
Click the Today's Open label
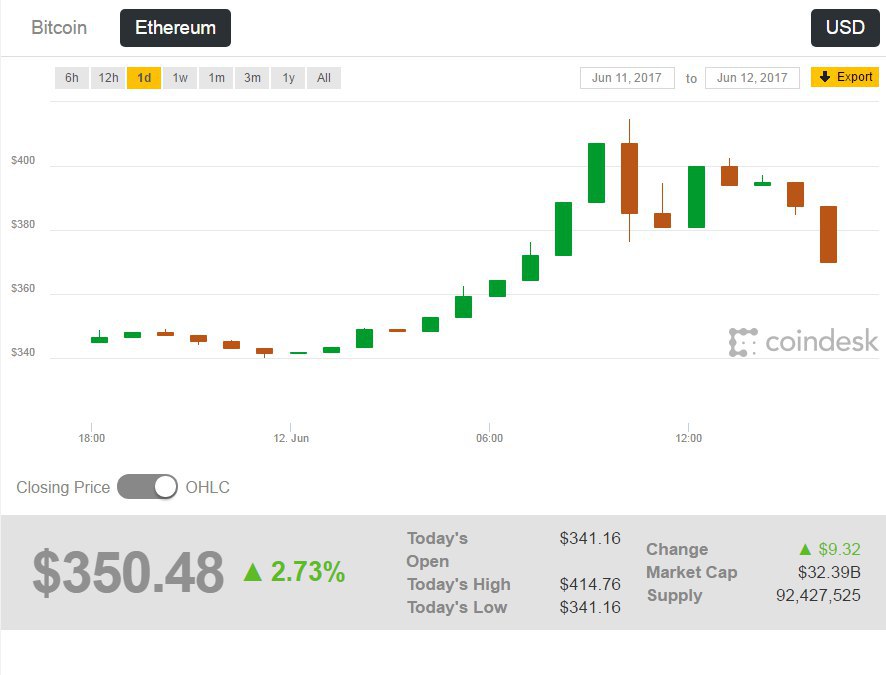(437, 550)
